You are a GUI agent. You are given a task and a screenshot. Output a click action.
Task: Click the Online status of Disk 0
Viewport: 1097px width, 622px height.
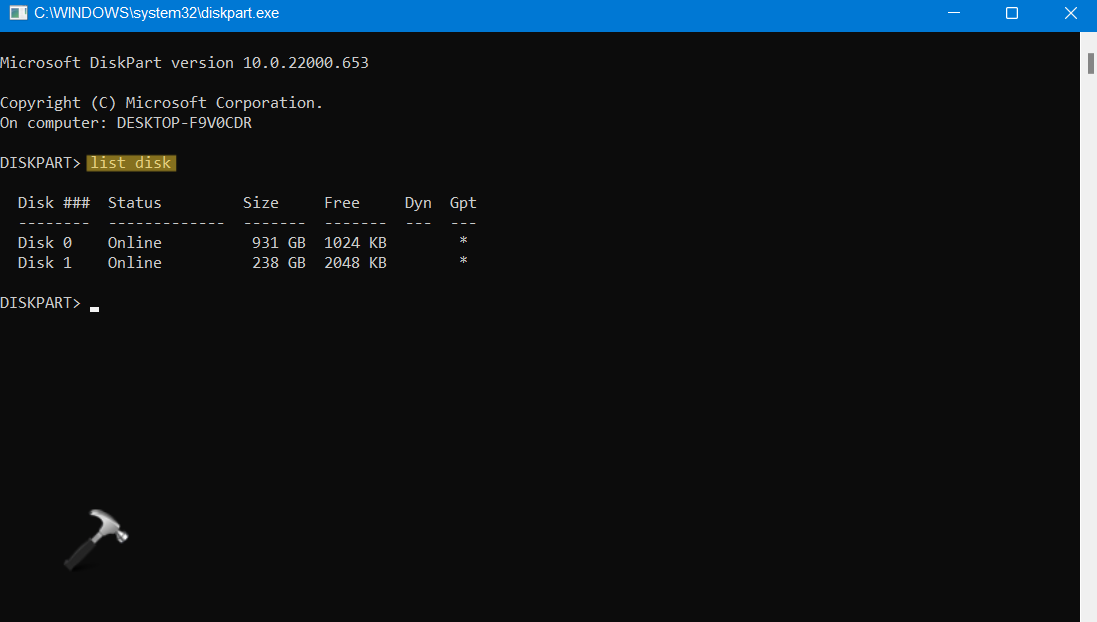(134, 243)
